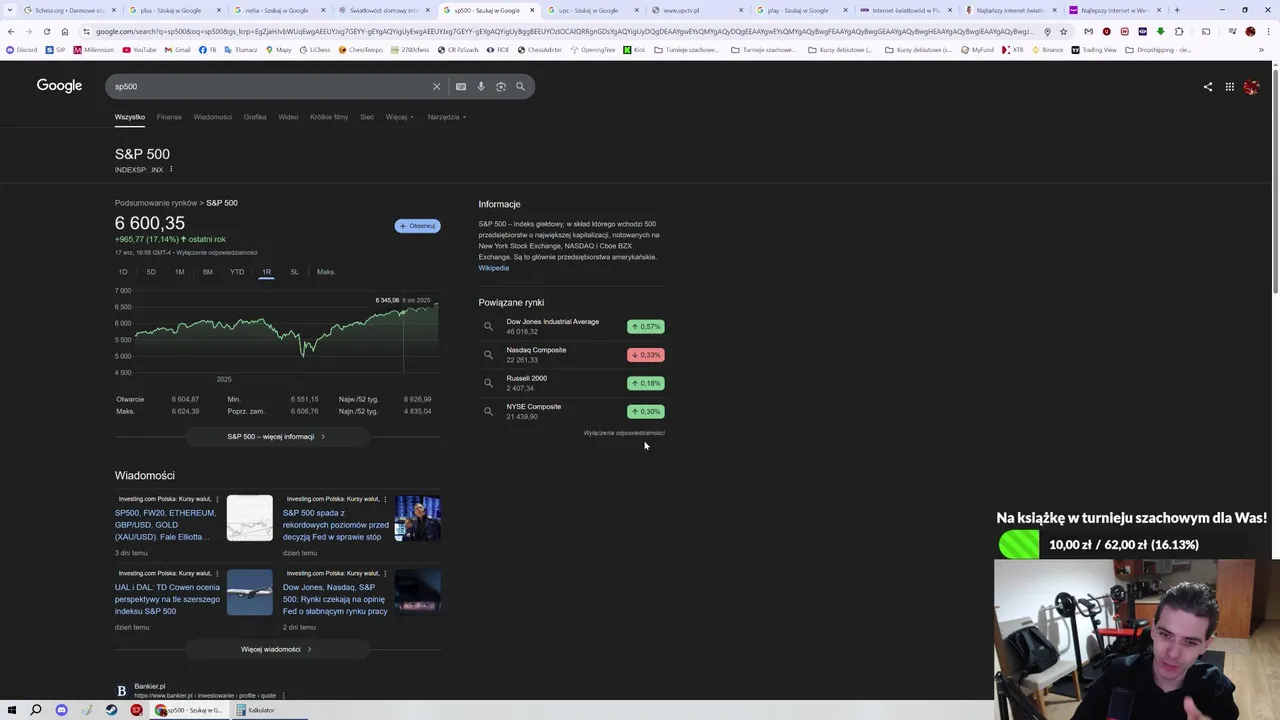
Task: Open the S&P 500 INDEXSP options menu
Action: click(171, 169)
